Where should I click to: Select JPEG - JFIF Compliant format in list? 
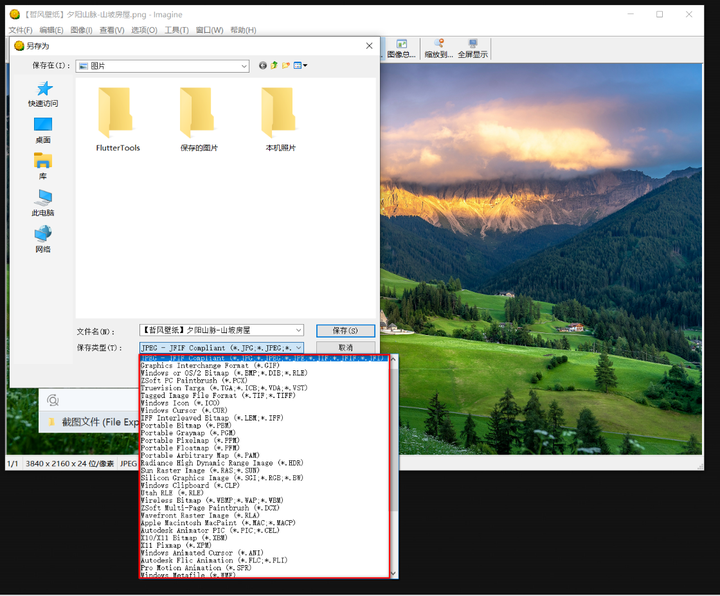click(264, 358)
